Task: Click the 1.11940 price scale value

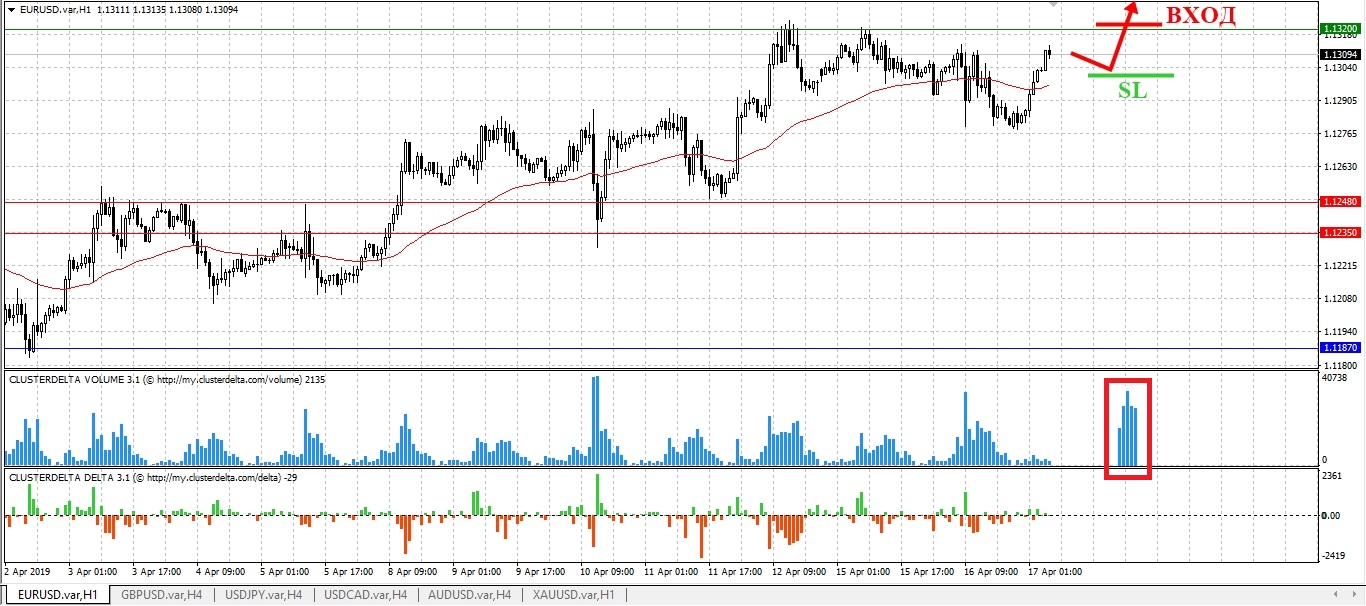Action: pyautogui.click(x=1339, y=332)
